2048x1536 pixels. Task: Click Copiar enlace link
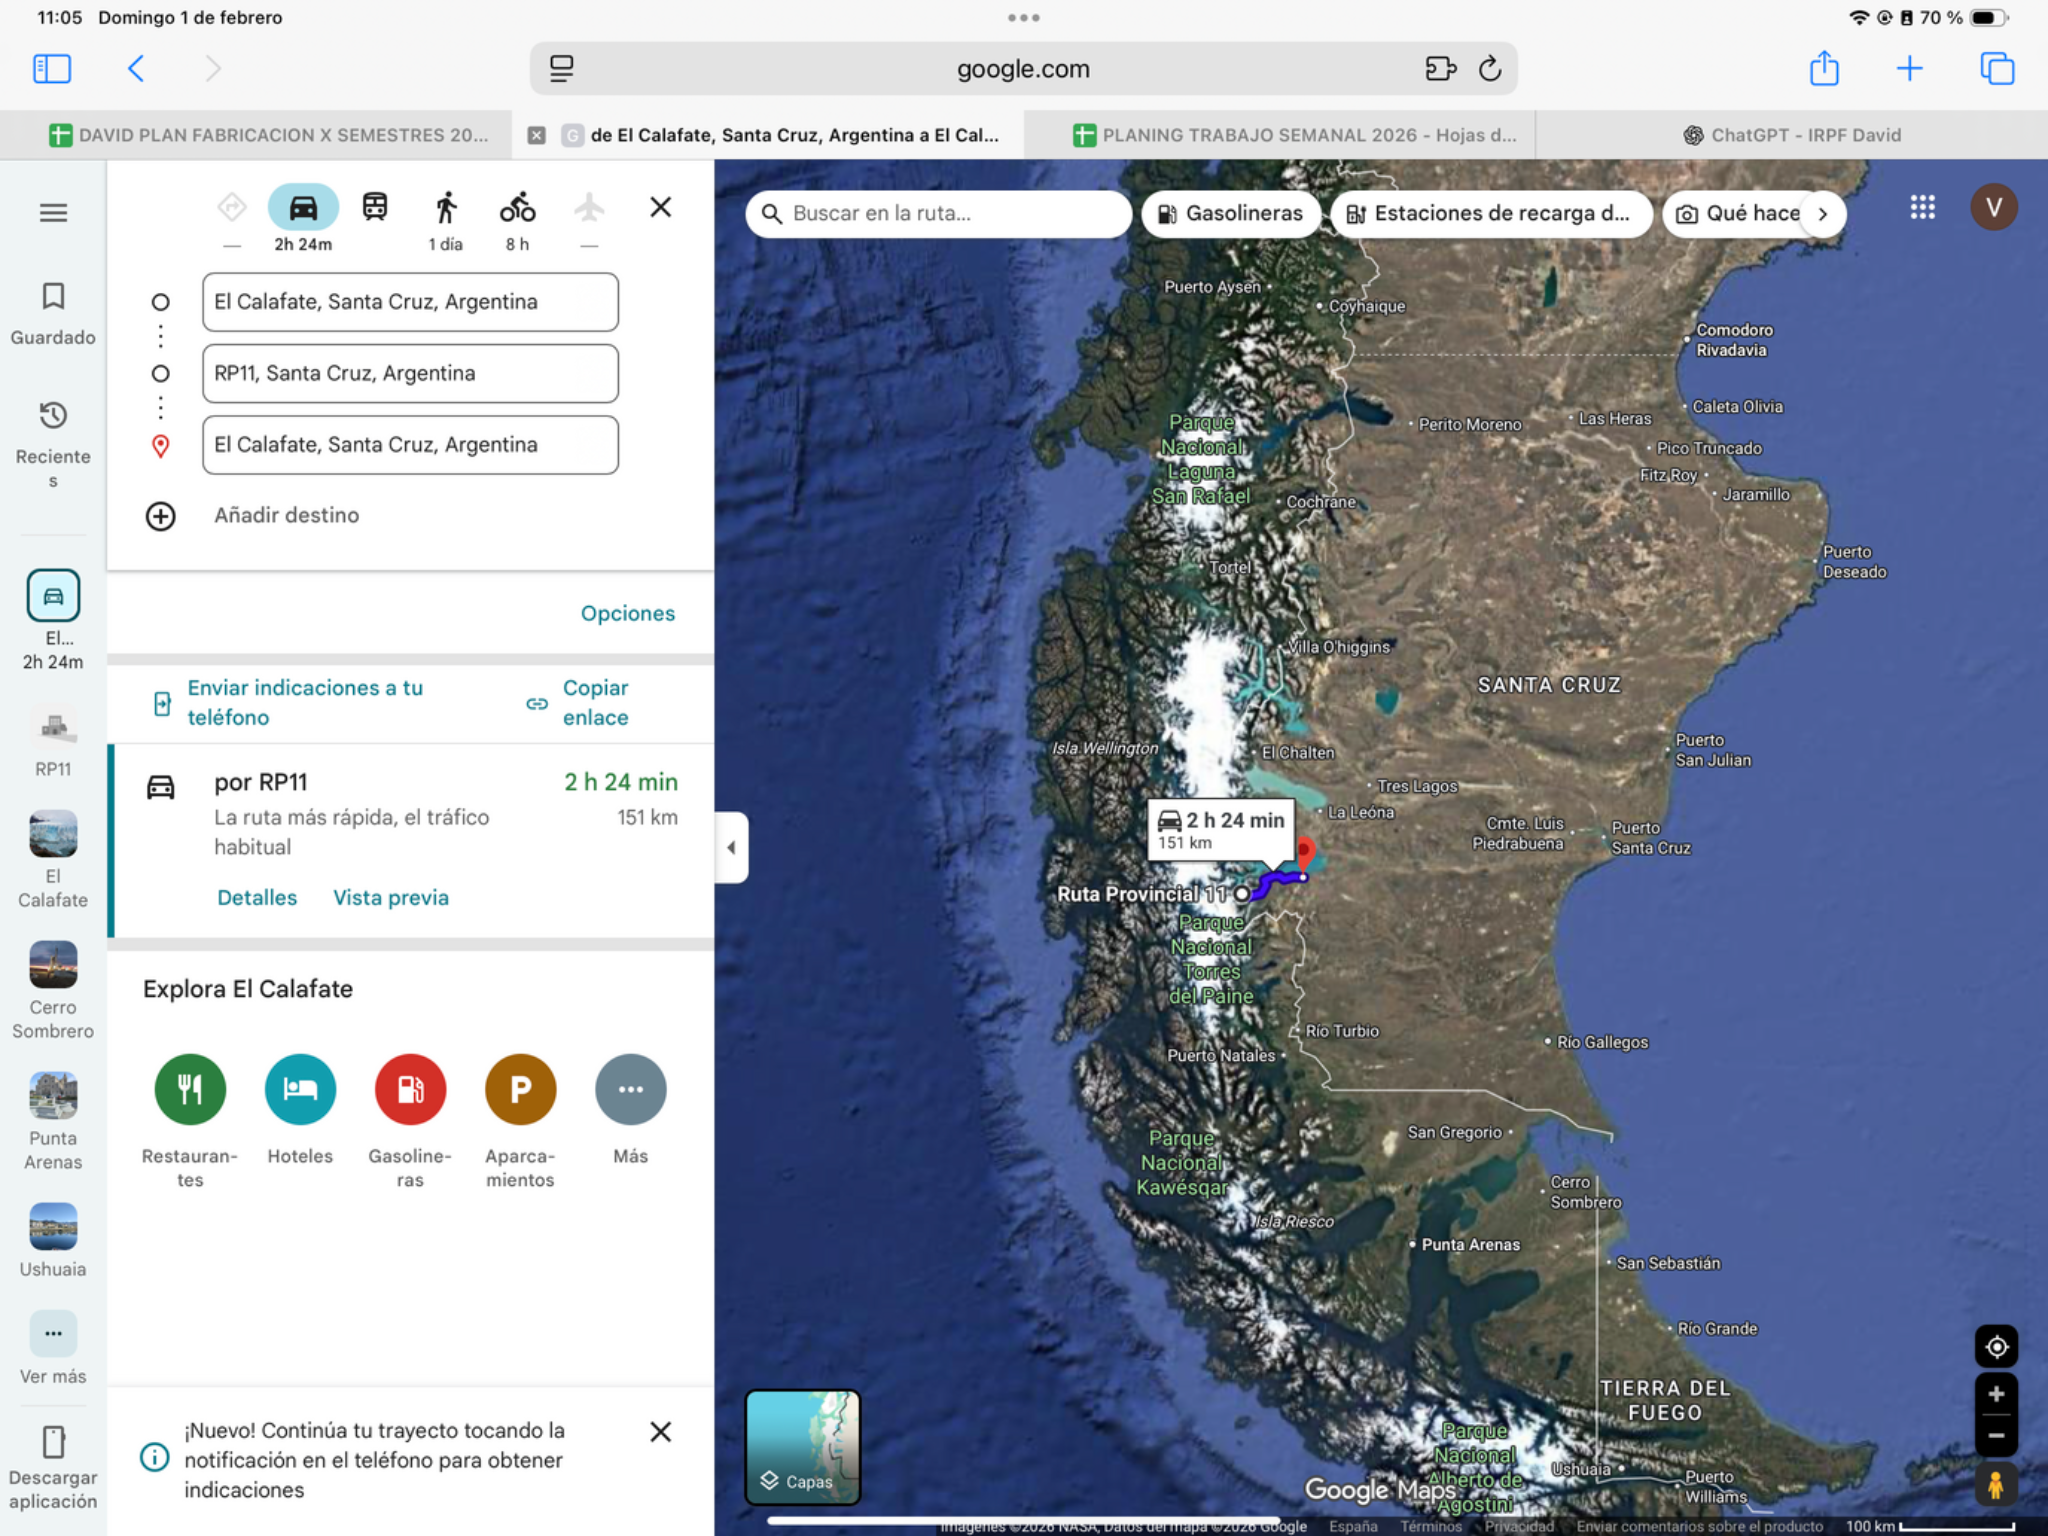coord(580,702)
